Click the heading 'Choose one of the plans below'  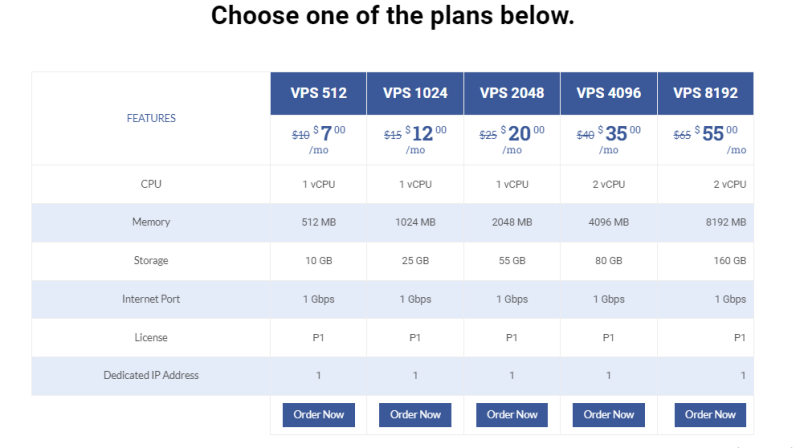[x=392, y=17]
